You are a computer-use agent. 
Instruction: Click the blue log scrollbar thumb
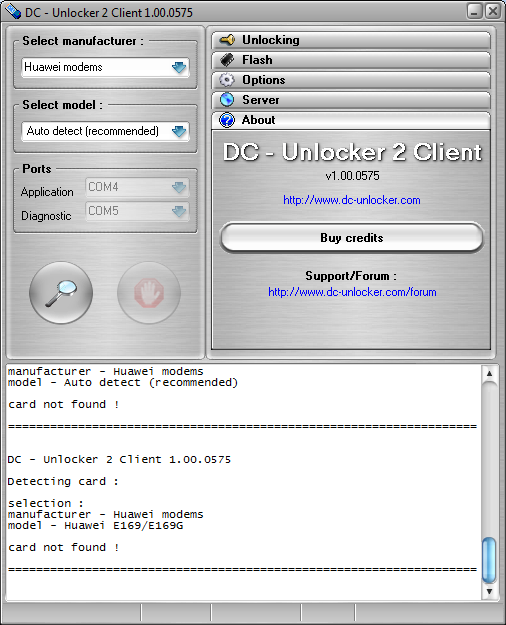coord(489,560)
